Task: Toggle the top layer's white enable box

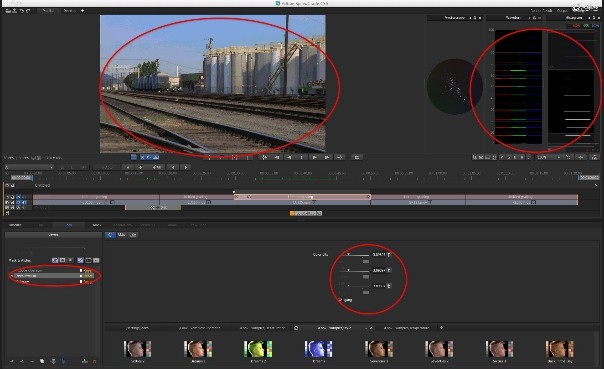Action: point(81,270)
